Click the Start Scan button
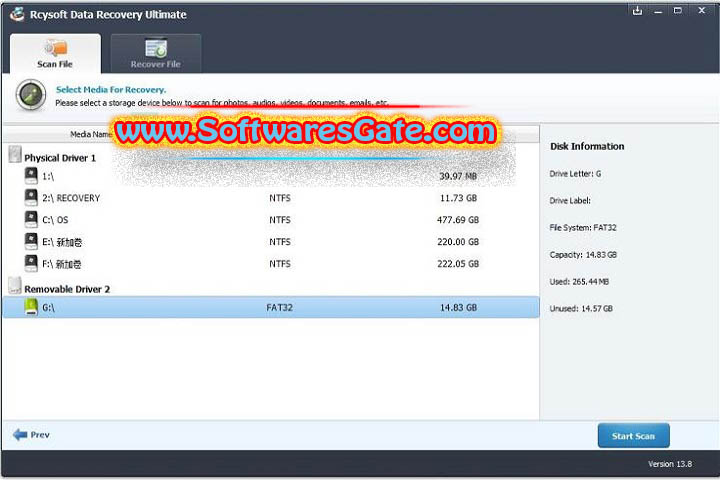The height and width of the screenshot is (480, 720). [x=633, y=435]
